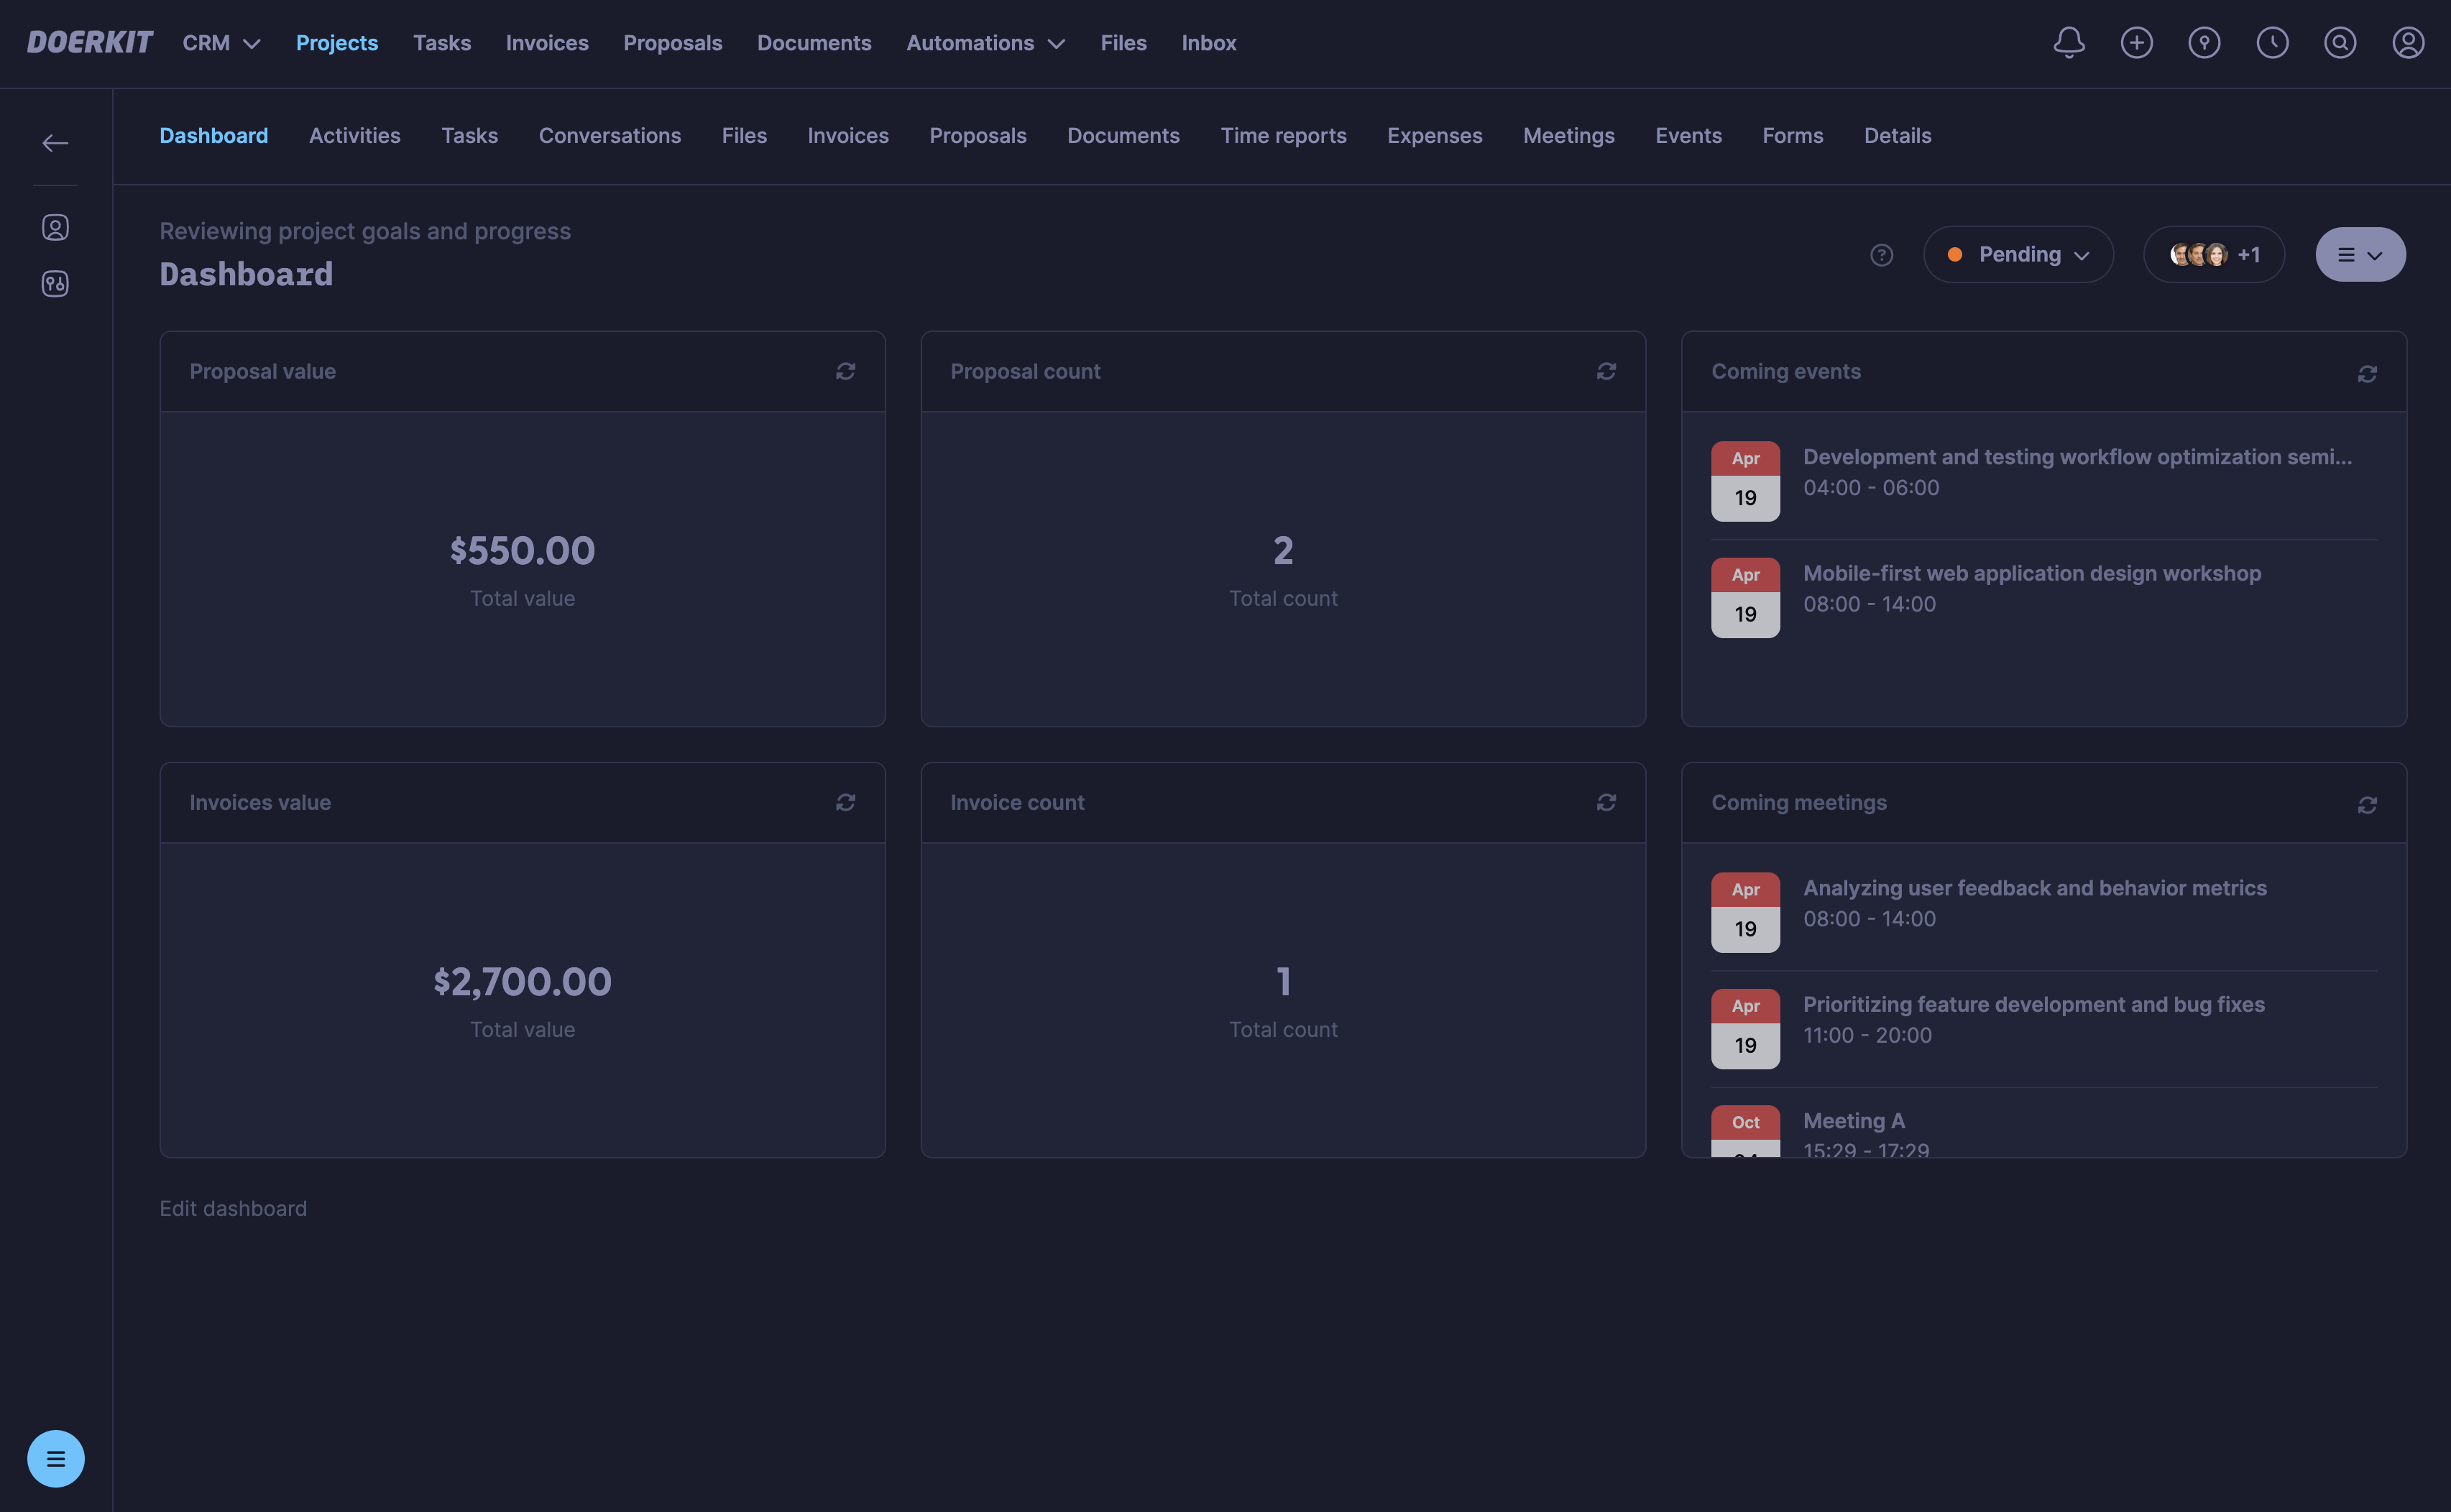Refresh the Coming events widget
The image size is (2451, 1512).
coord(2367,373)
